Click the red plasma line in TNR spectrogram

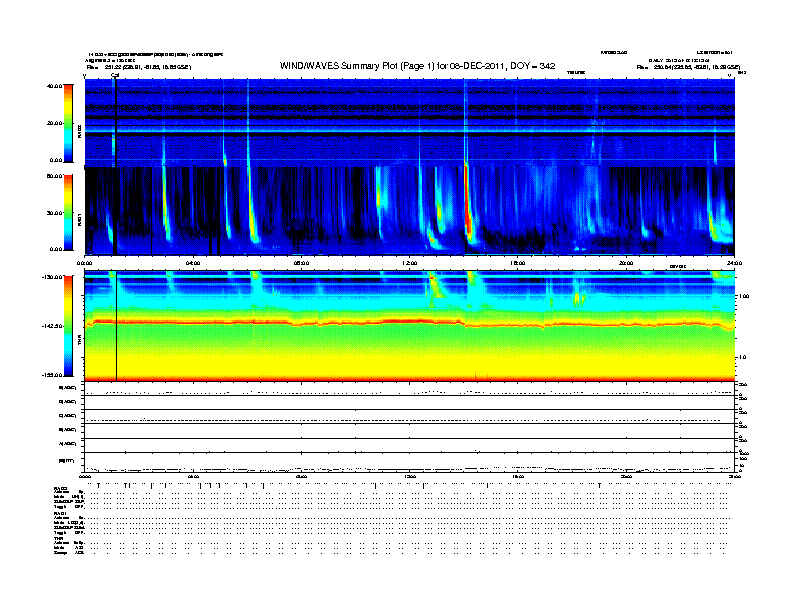click(x=410, y=322)
